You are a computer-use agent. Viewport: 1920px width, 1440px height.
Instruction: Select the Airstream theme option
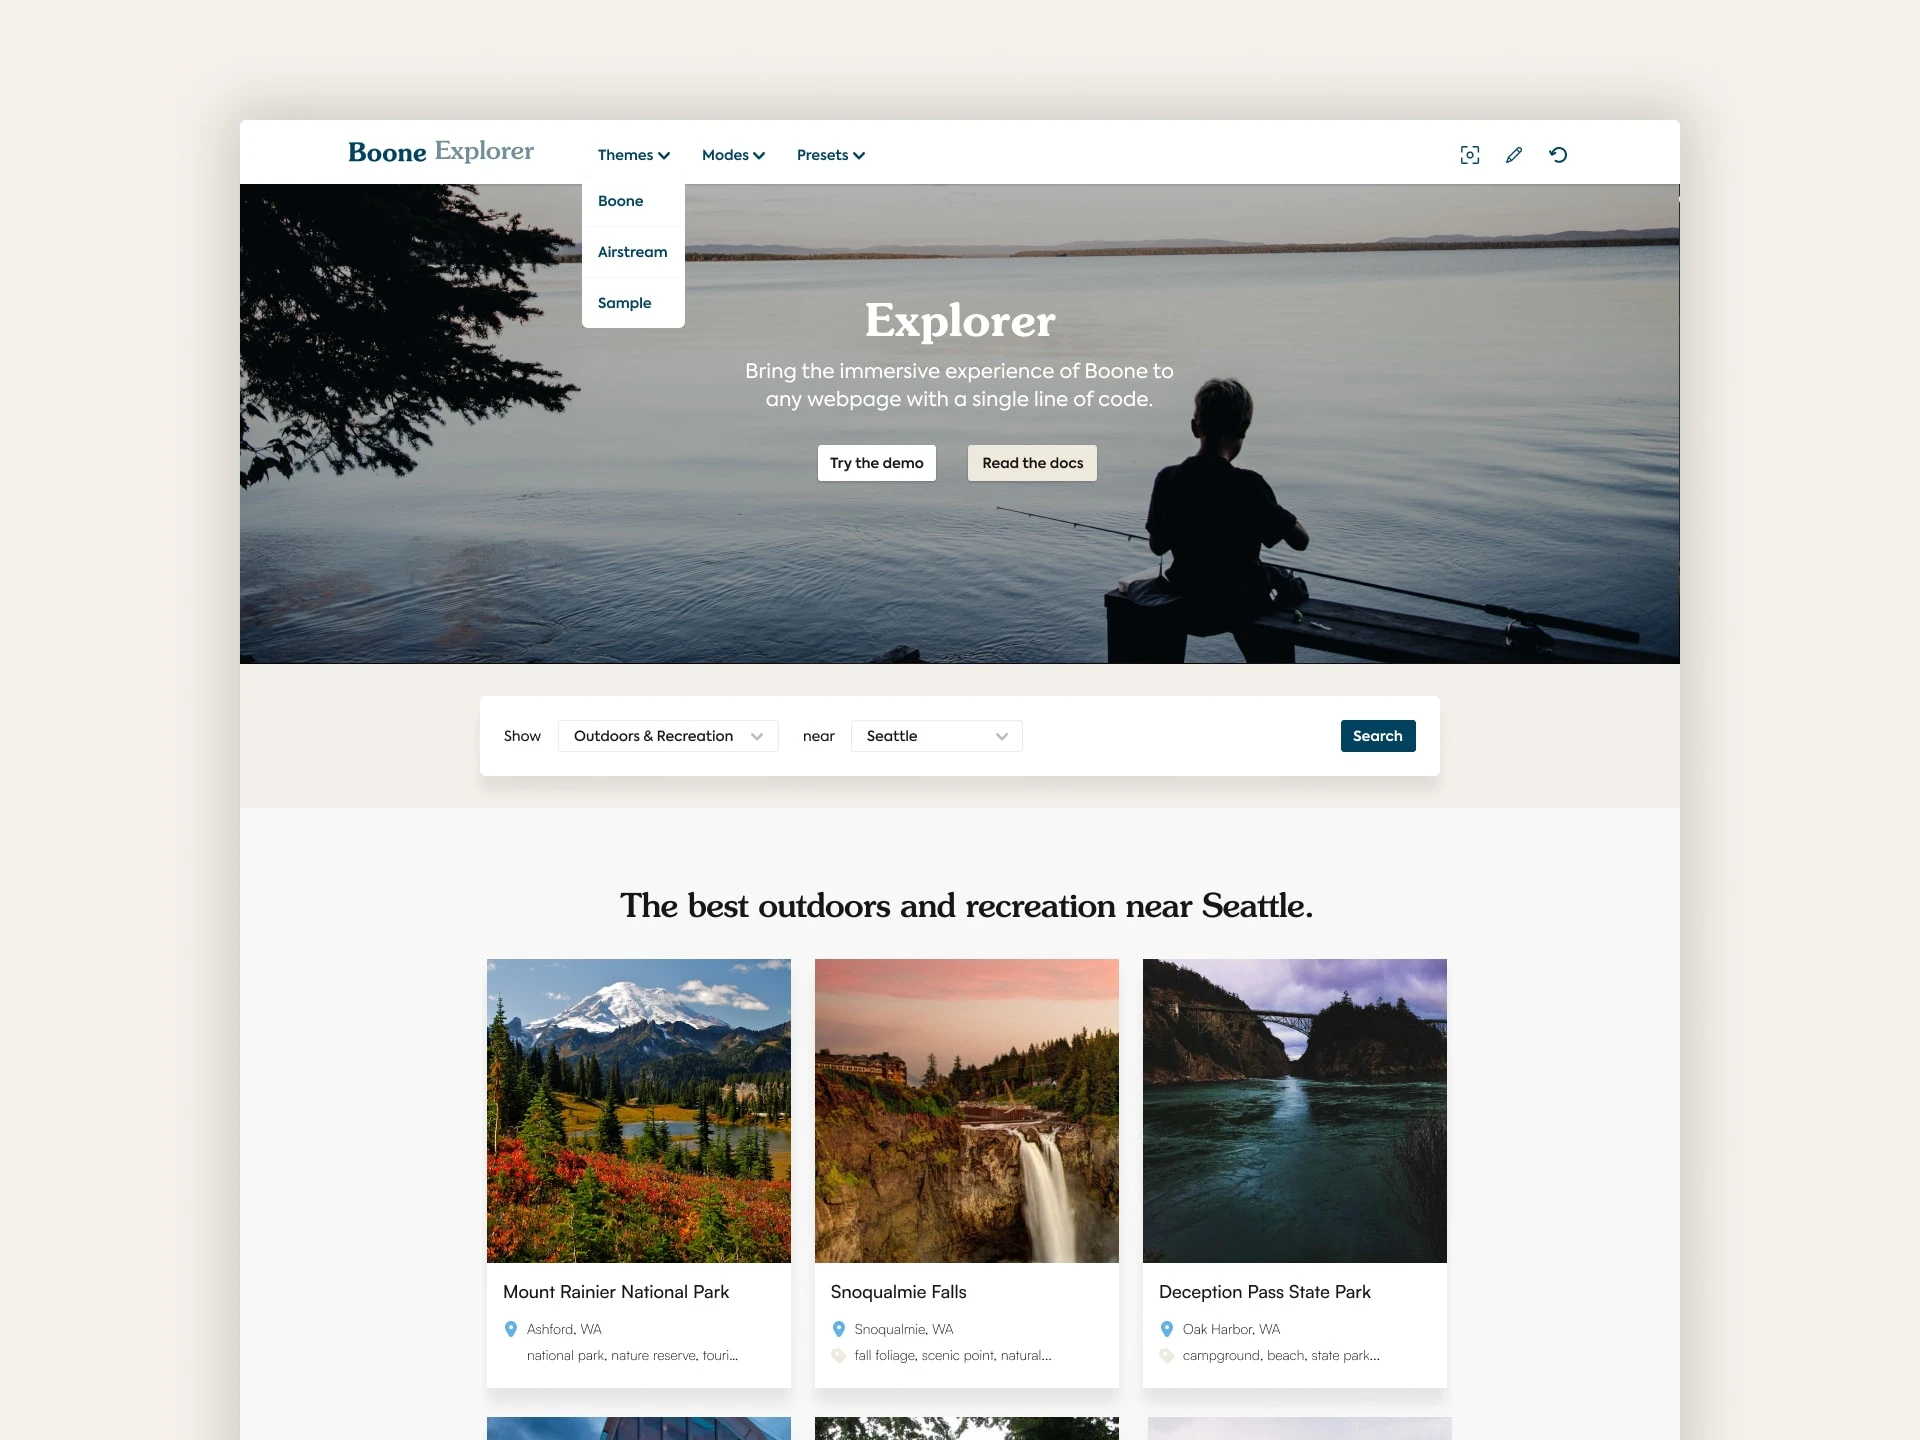632,251
